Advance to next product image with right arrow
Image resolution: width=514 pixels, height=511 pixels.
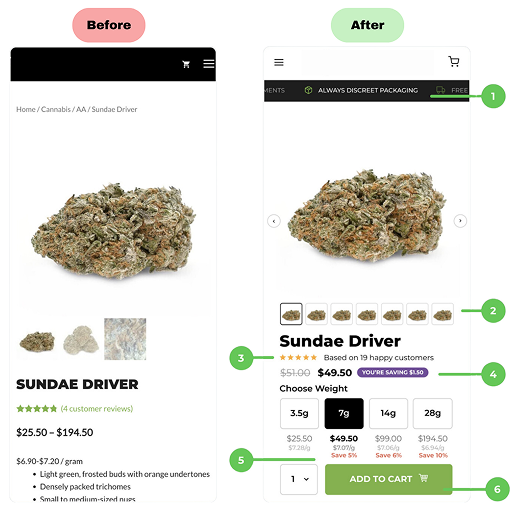(460, 221)
